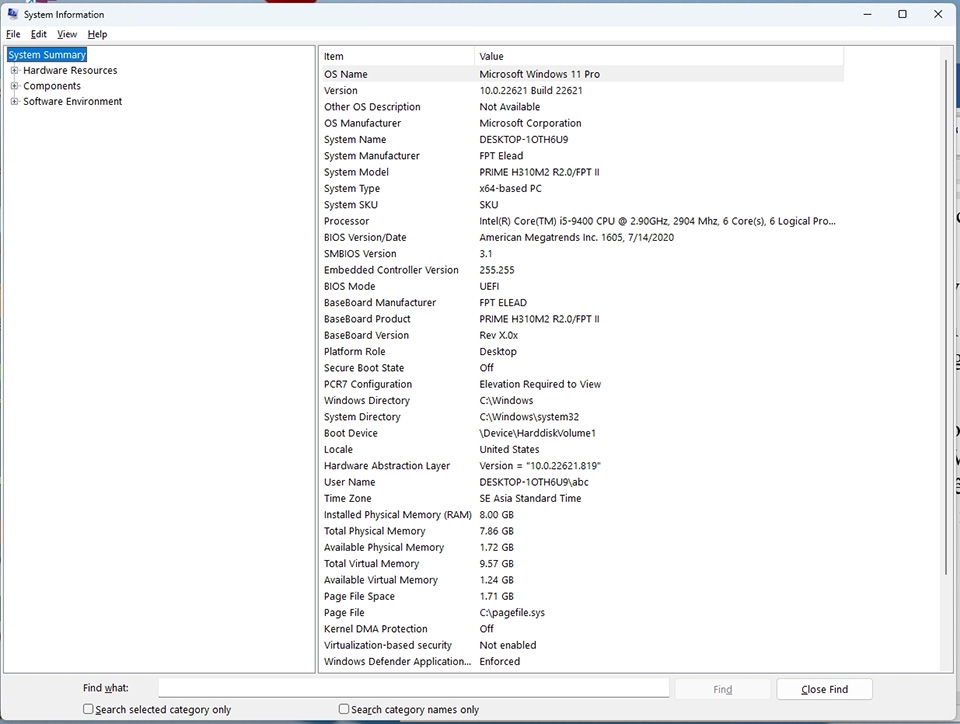Viewport: 960px width, 724px height.
Task: Enable Search selected category only
Action: pos(89,708)
